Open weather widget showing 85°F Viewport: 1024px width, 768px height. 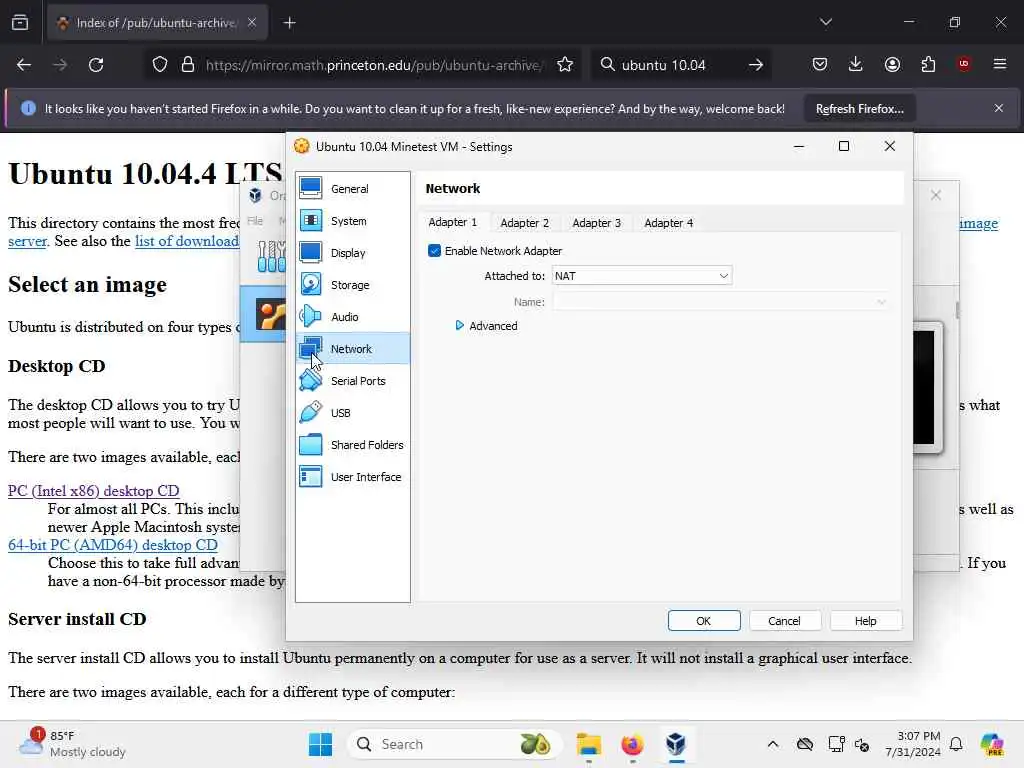[72, 744]
